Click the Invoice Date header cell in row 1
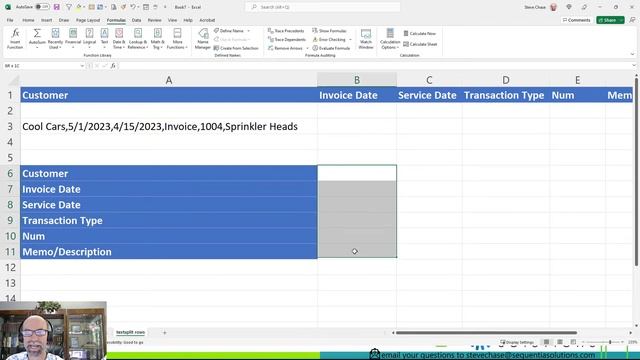 (357, 95)
